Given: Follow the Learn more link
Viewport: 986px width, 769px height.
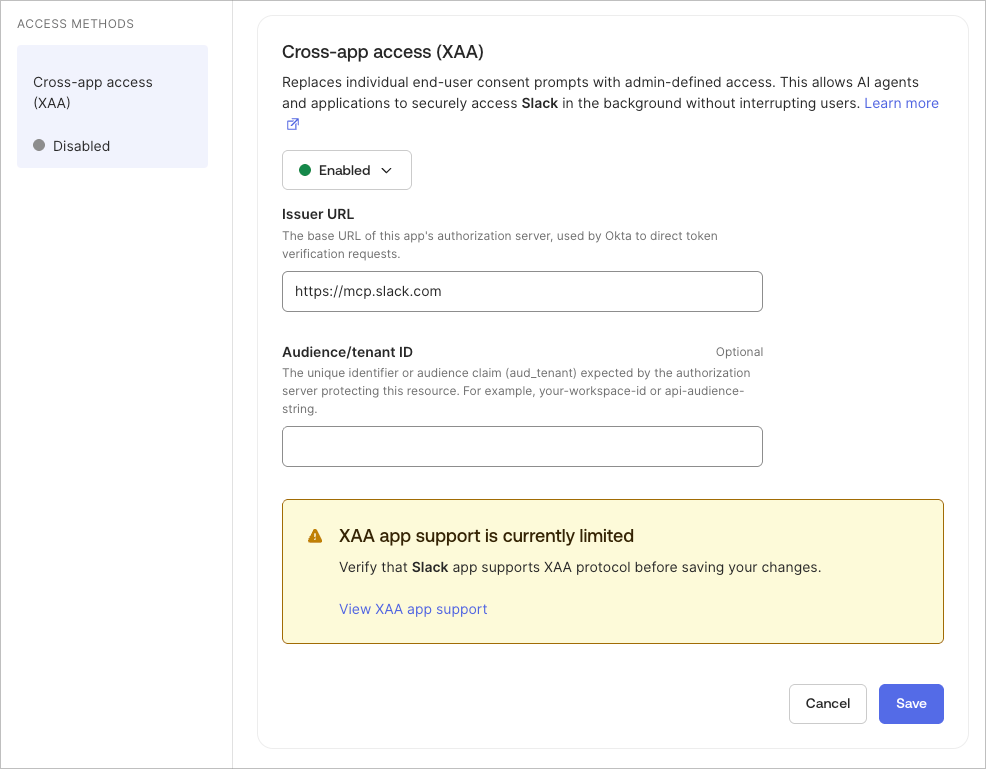Looking at the screenshot, I should 901,103.
